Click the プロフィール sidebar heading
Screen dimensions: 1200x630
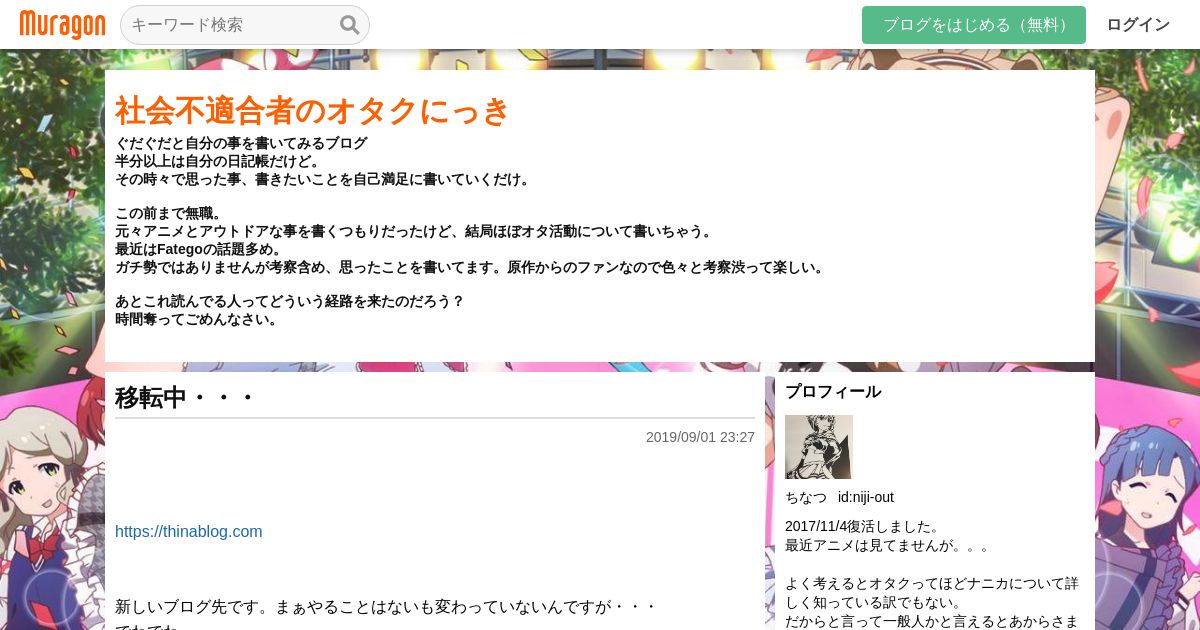[833, 391]
